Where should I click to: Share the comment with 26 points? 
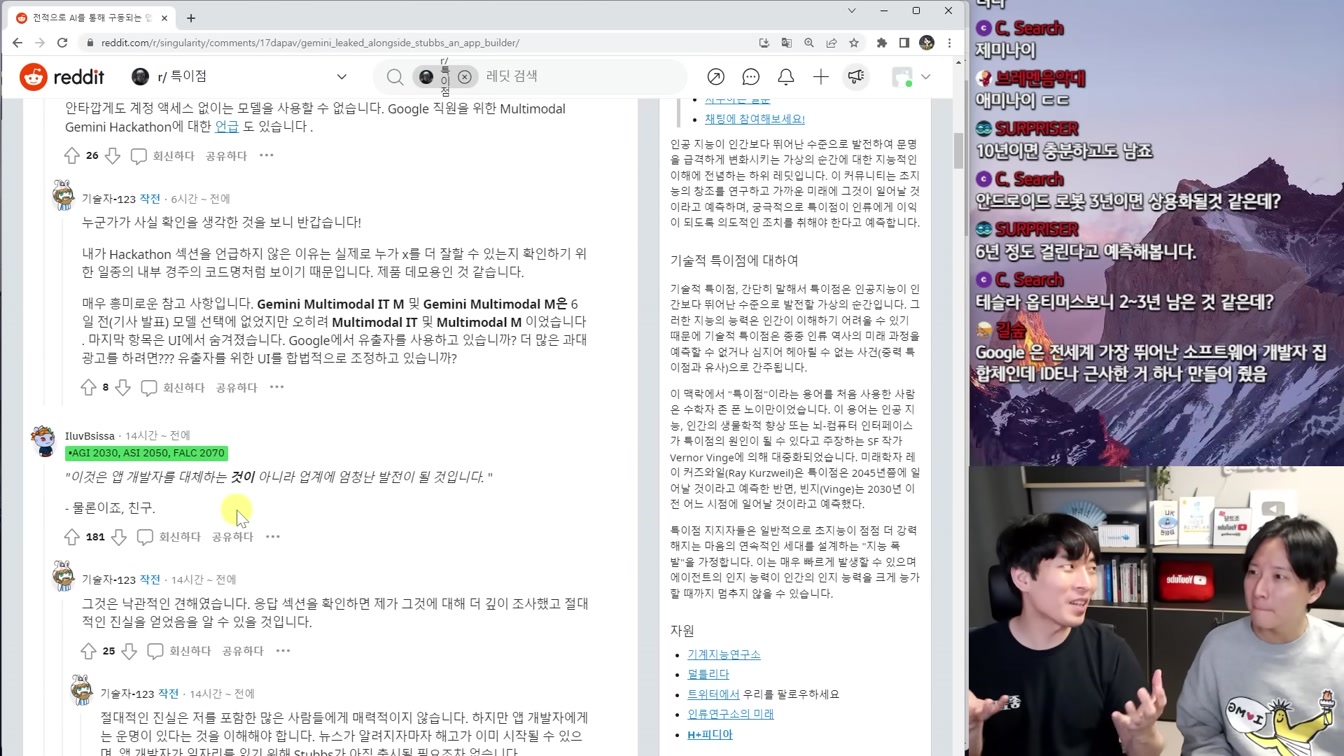pyautogui.click(x=226, y=156)
